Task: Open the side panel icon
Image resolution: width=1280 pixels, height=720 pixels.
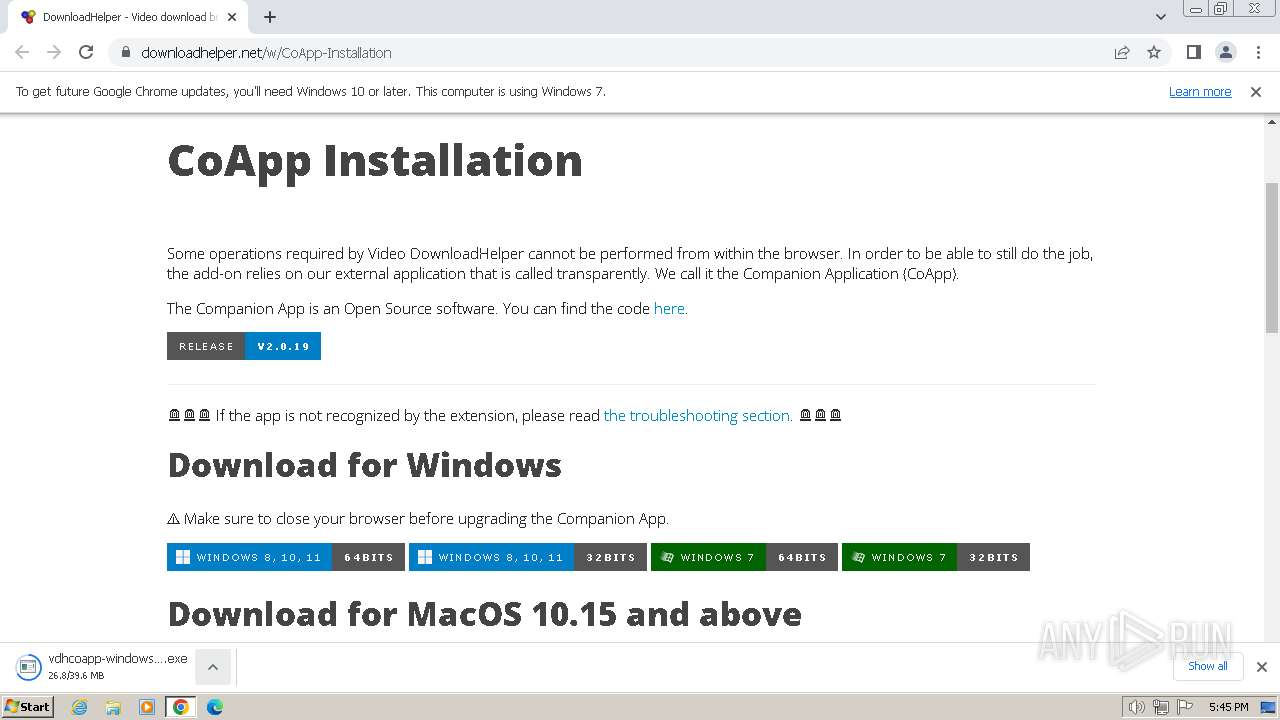Action: tap(1193, 52)
